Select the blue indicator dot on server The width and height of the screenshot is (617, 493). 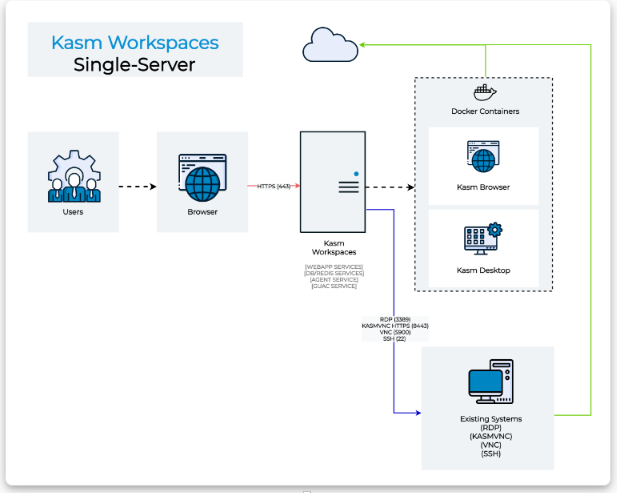[356, 174]
